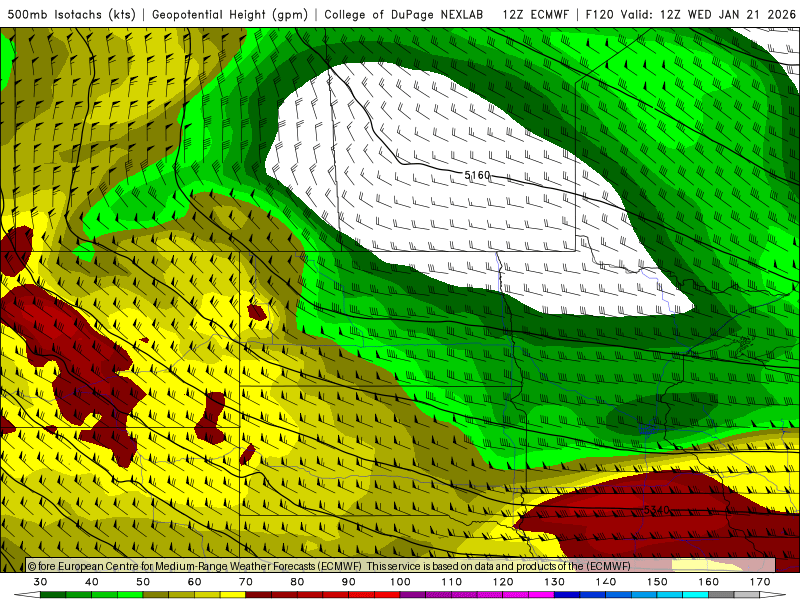The width and height of the screenshot is (800, 600).
Task: Click the 100 tick label on the scale
Action: coord(400,582)
